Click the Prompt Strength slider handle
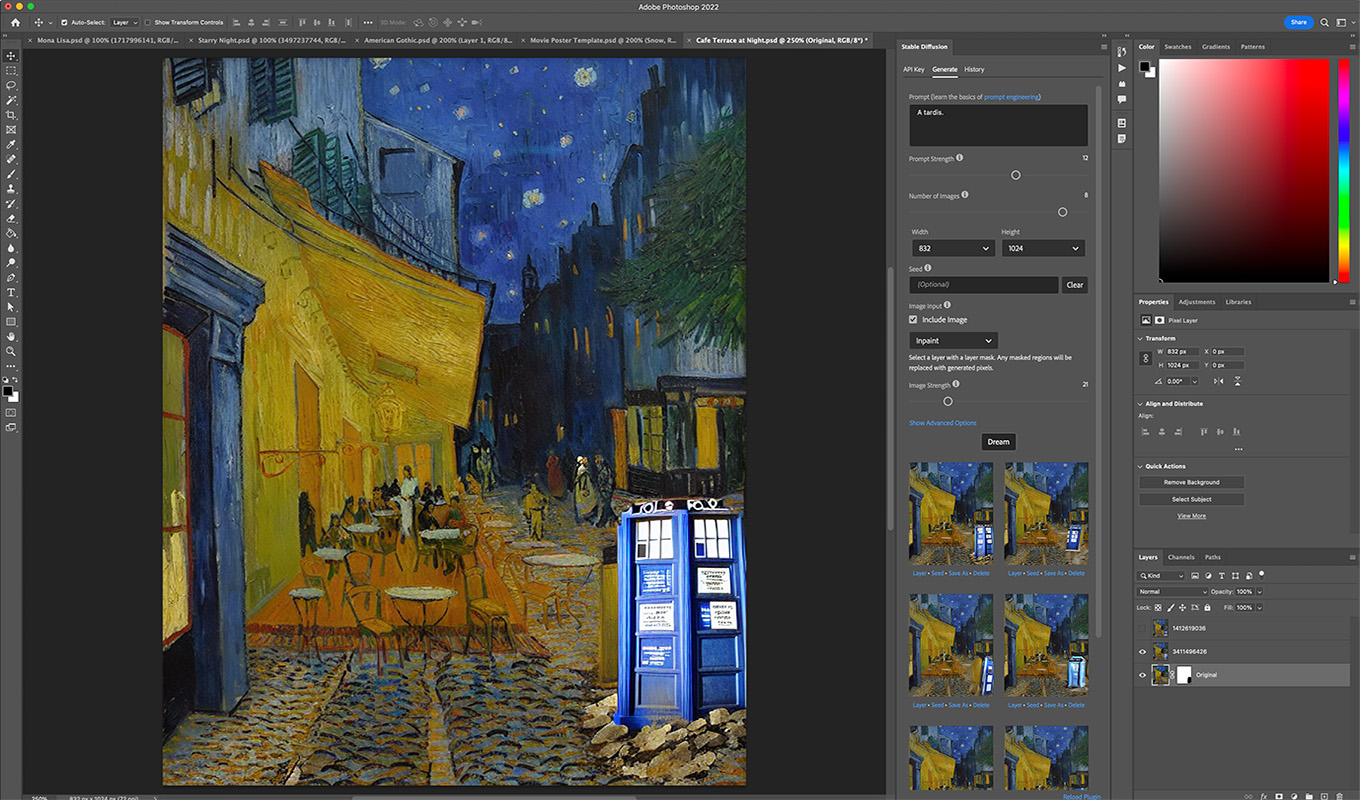 pos(1015,175)
